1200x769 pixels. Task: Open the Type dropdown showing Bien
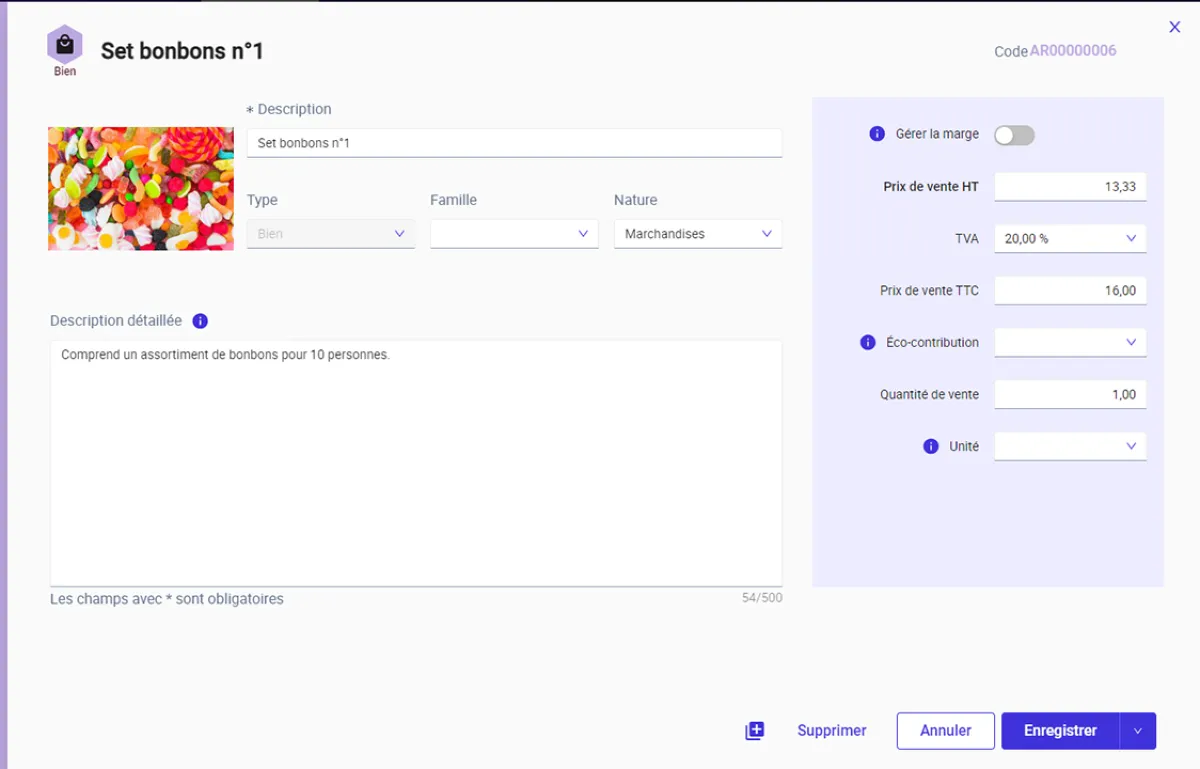pyautogui.click(x=331, y=234)
